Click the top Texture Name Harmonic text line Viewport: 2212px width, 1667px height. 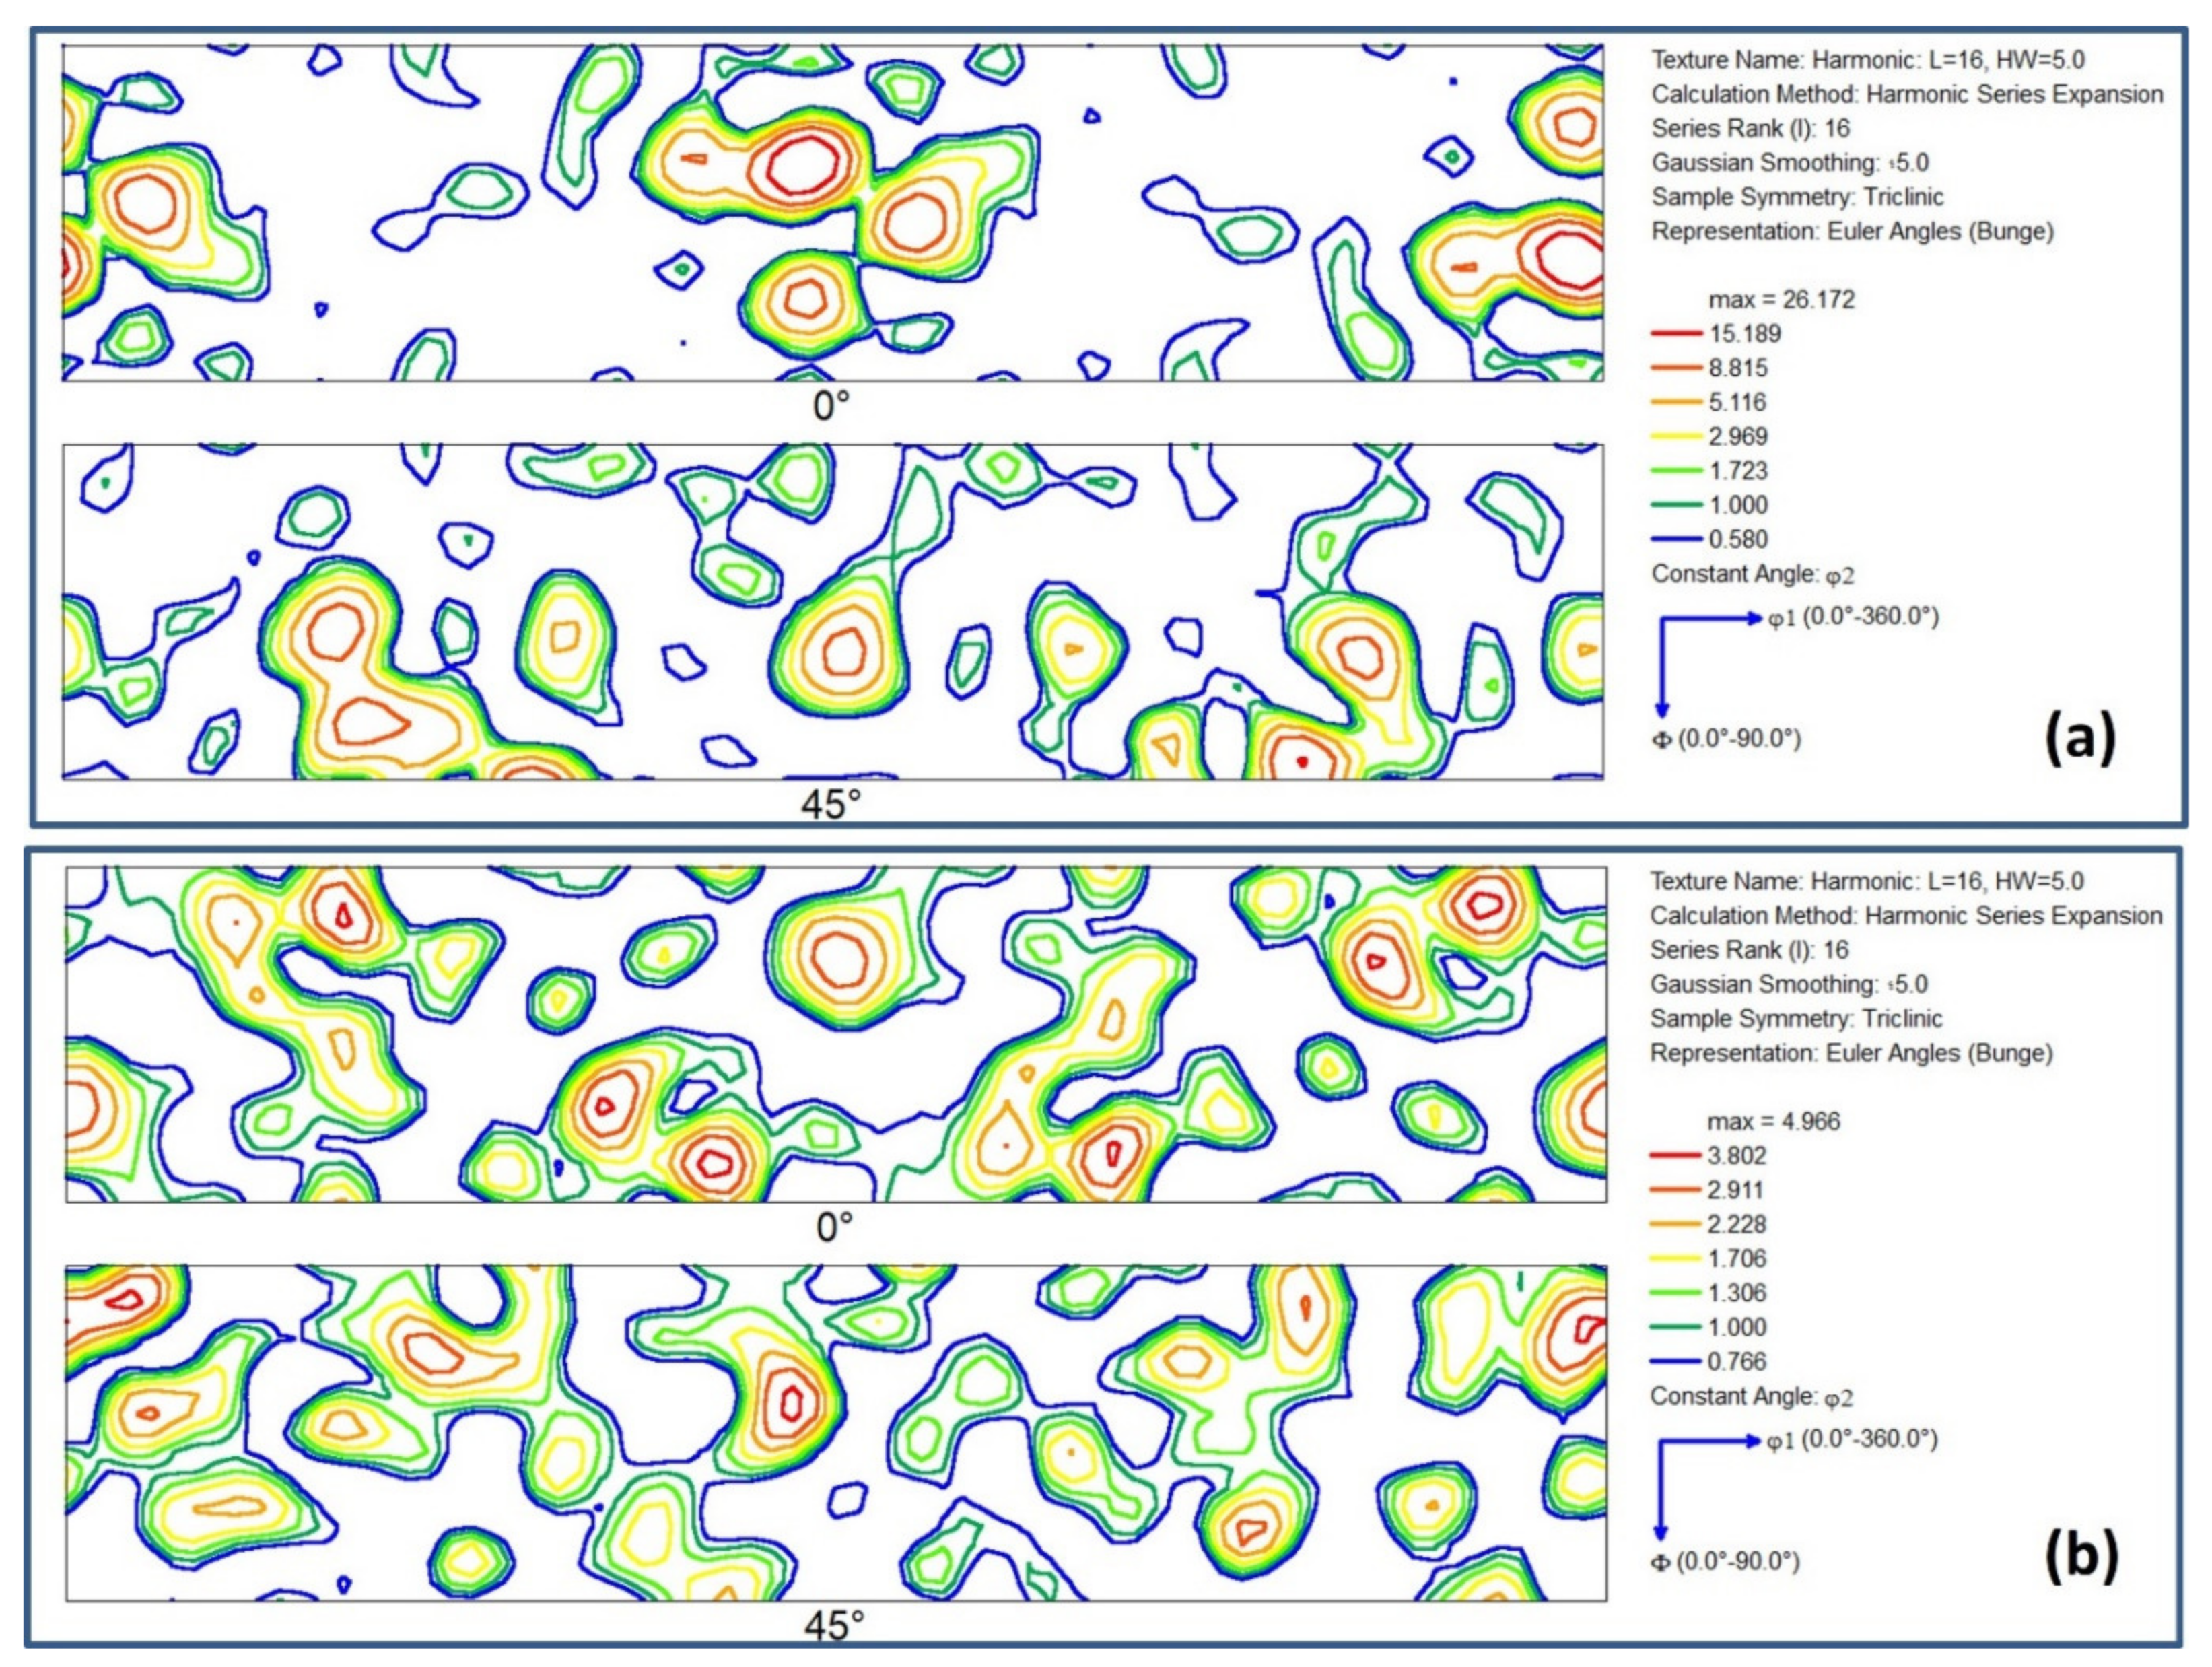click(x=1868, y=60)
